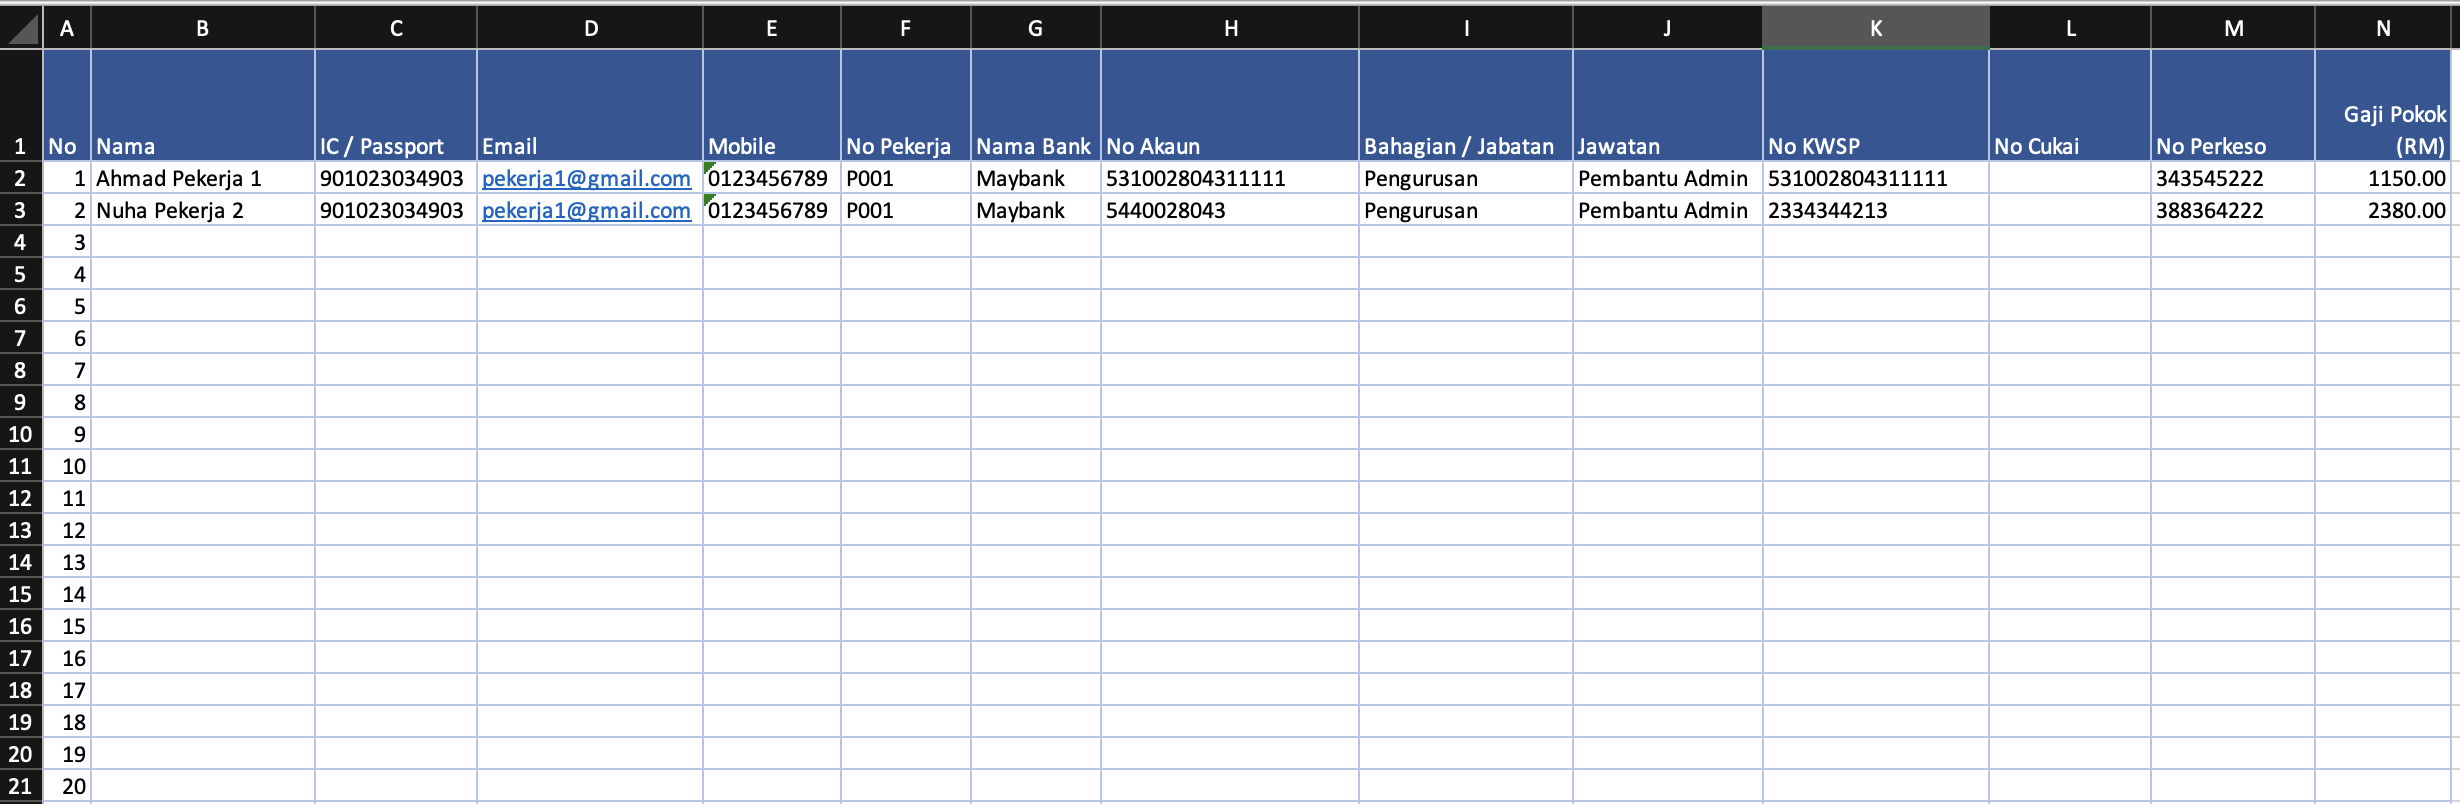Select row header 2

21,178
